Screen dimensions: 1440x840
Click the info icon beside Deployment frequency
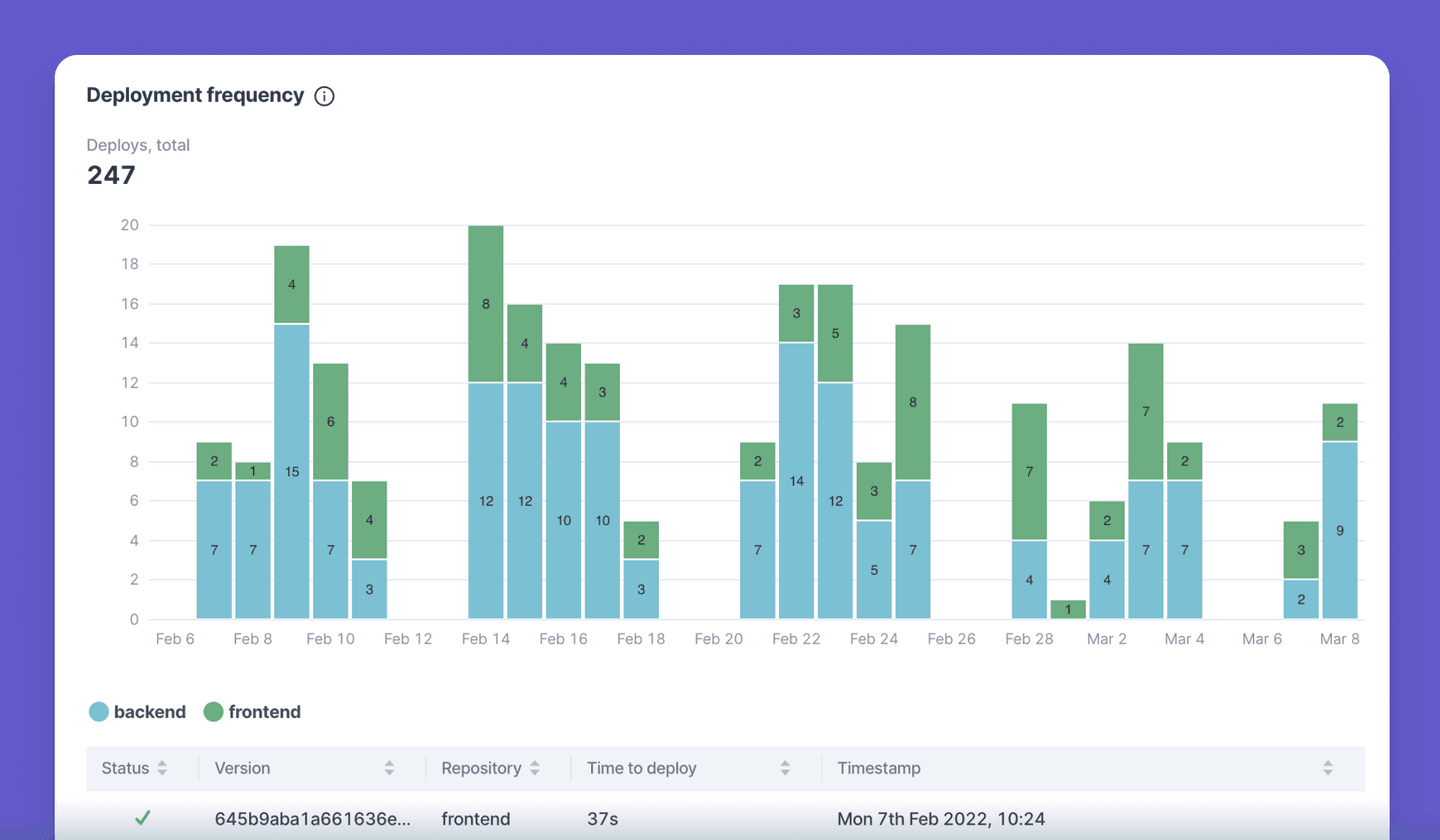pos(323,95)
